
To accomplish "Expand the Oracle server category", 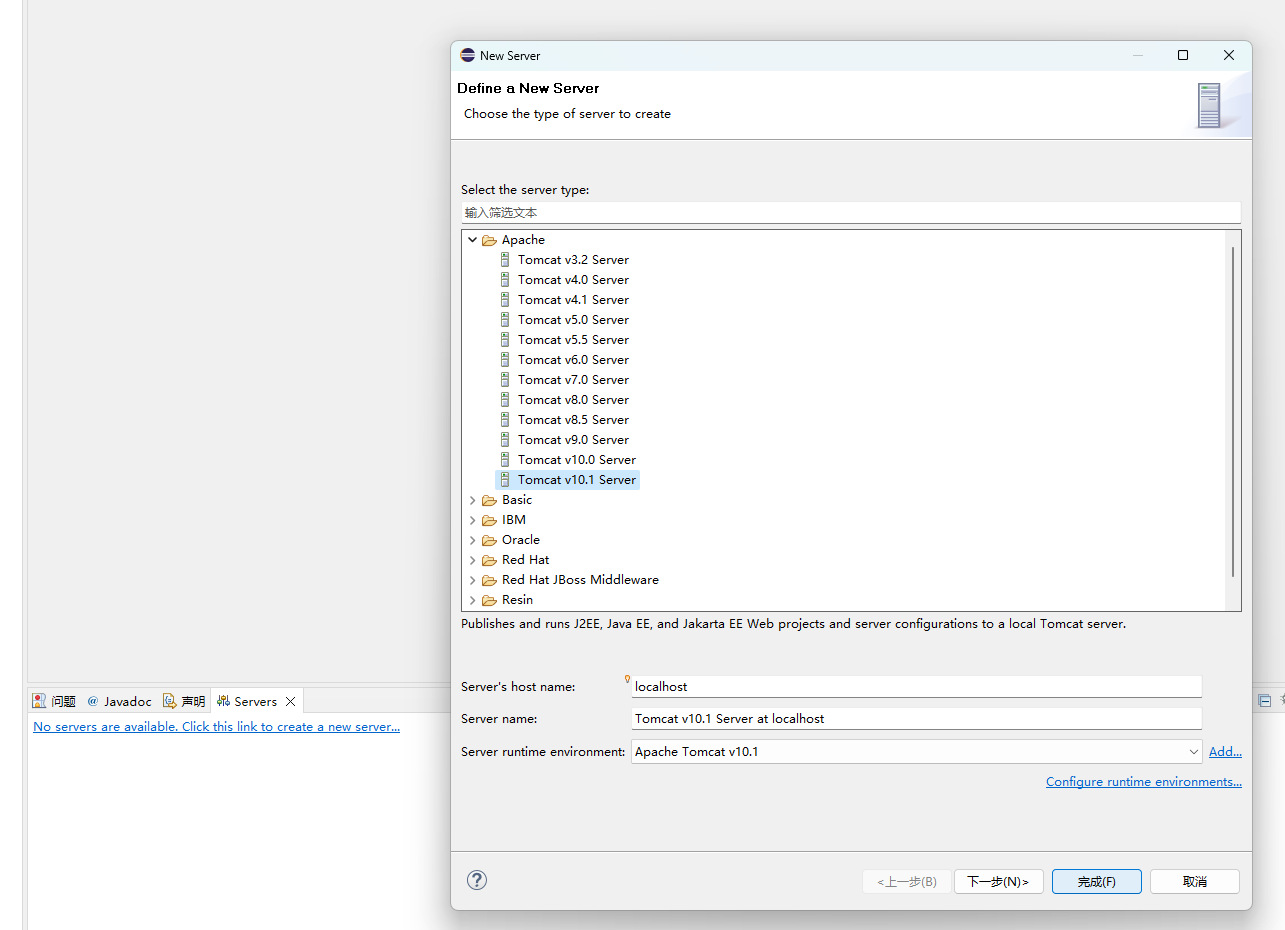I will tap(473, 540).
